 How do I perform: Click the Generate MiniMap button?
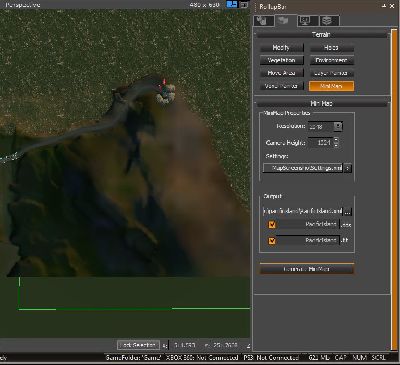pos(307,269)
